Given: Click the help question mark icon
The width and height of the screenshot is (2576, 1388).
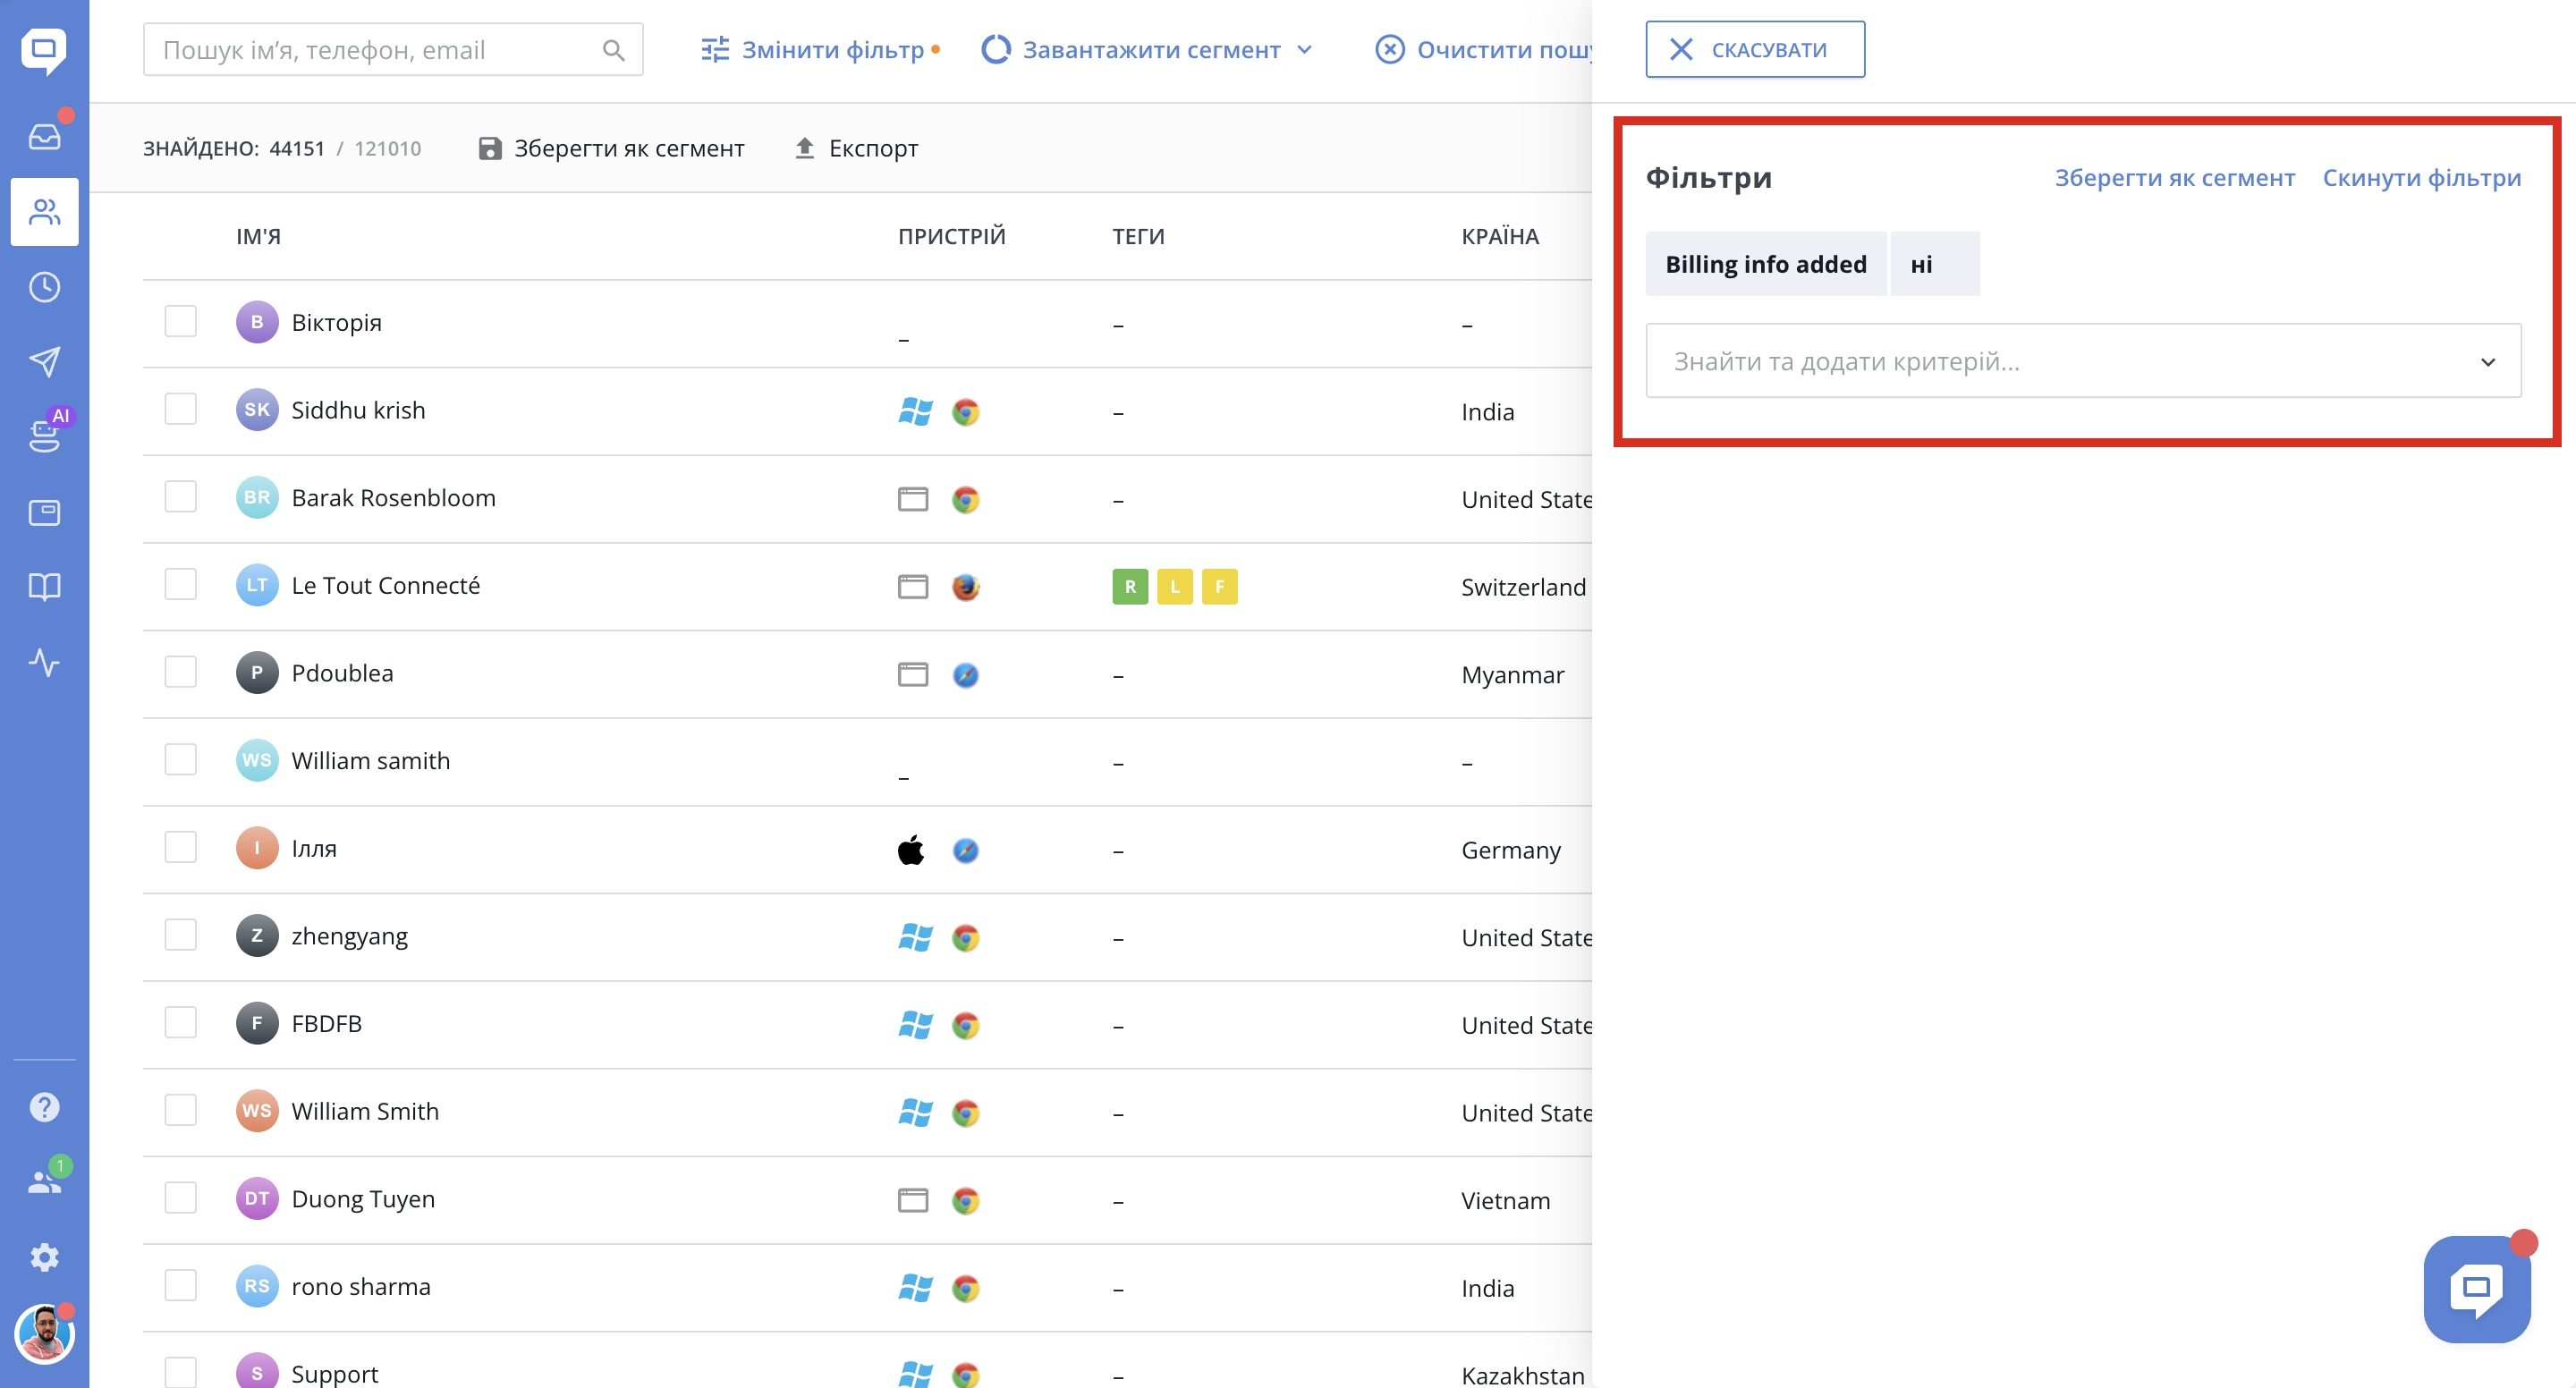Looking at the screenshot, I should (x=44, y=1107).
